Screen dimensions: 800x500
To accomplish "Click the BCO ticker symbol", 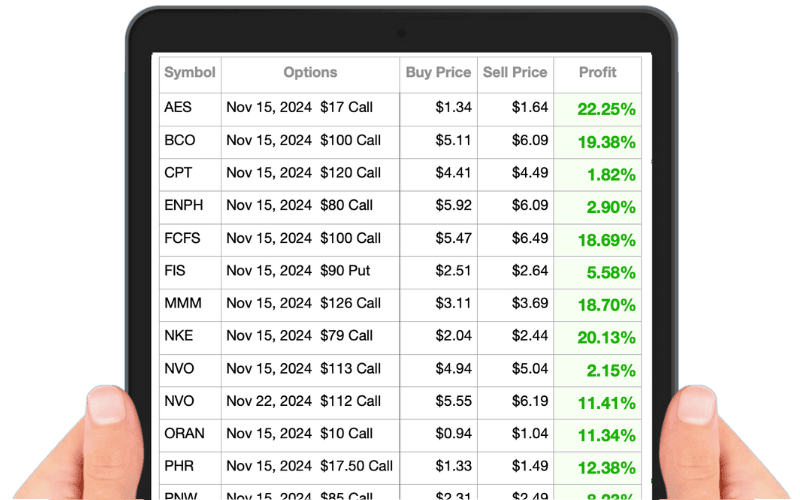I will pyautogui.click(x=180, y=140).
